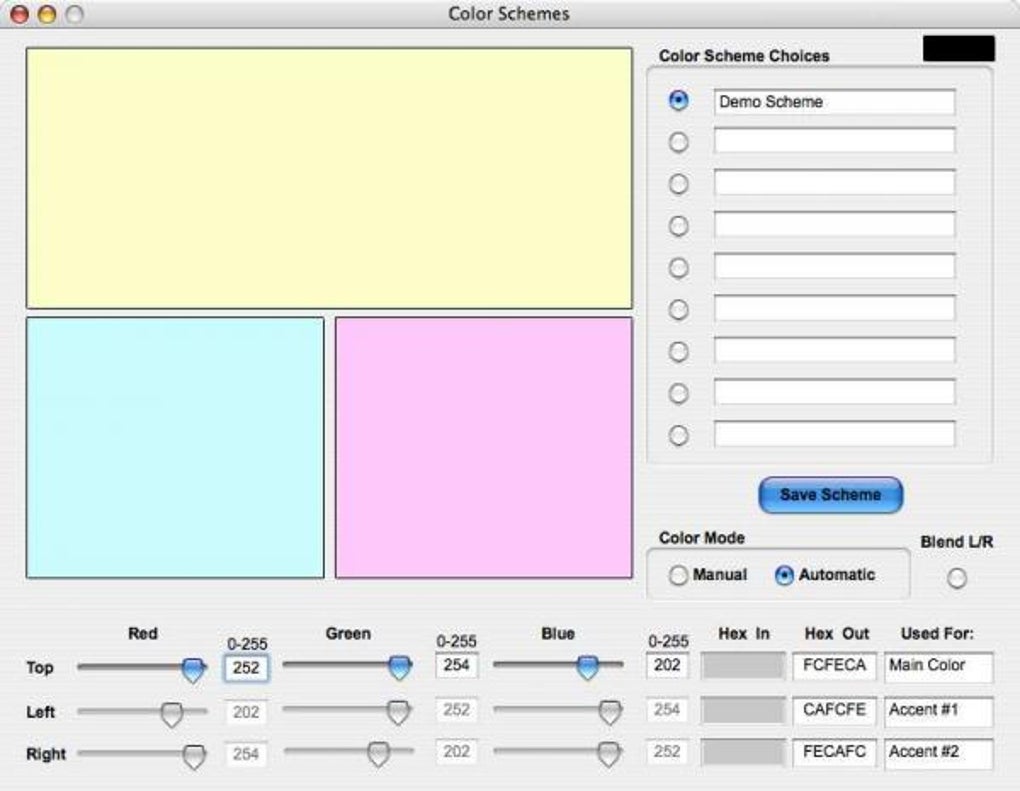Click the Top row Blue slider
1020x791 pixels.
(x=588, y=667)
